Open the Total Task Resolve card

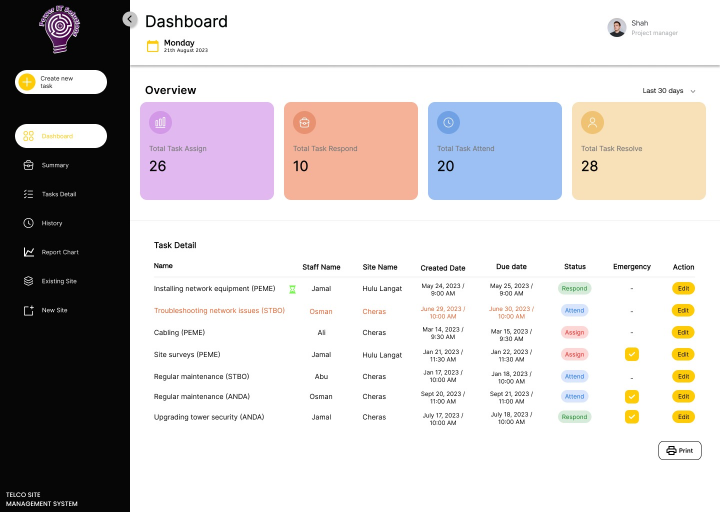pyautogui.click(x=639, y=151)
